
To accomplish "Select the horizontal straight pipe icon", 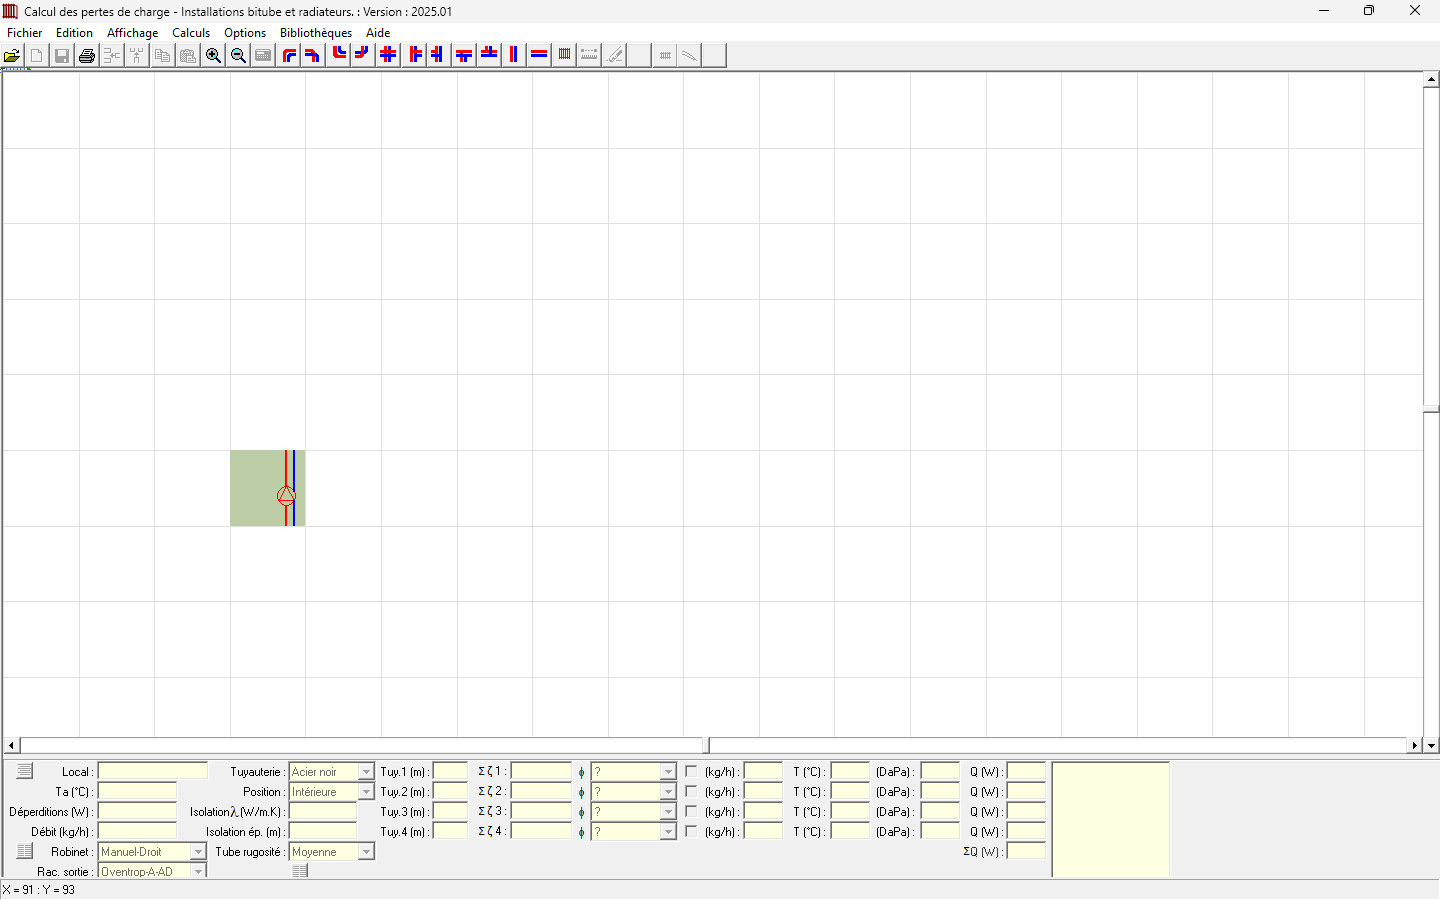I will (x=539, y=55).
